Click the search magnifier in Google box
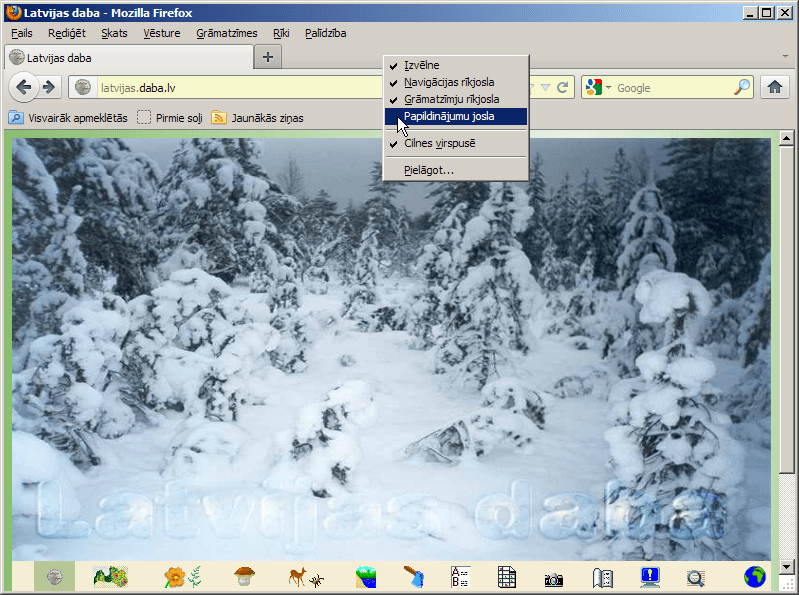Image resolution: width=799 pixels, height=595 pixels. [x=742, y=87]
